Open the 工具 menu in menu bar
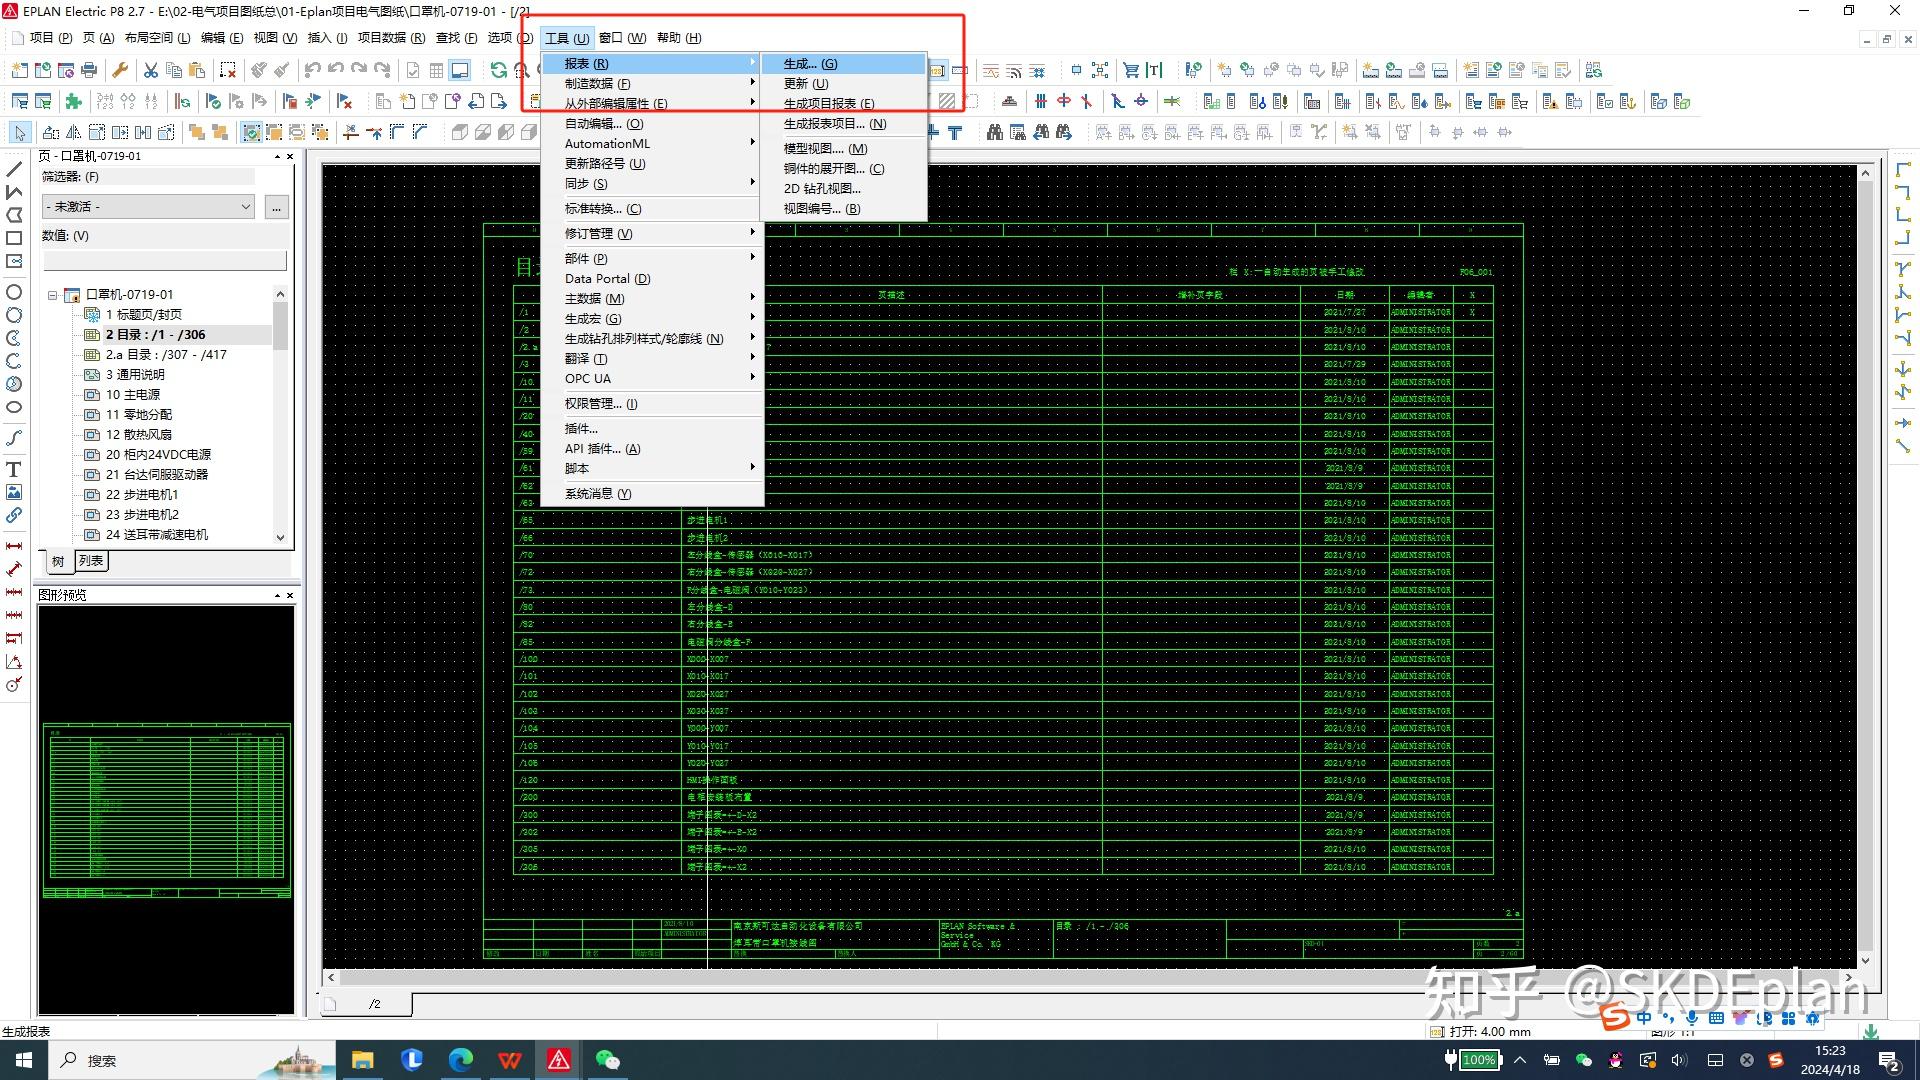The image size is (1920, 1080). 567,38
